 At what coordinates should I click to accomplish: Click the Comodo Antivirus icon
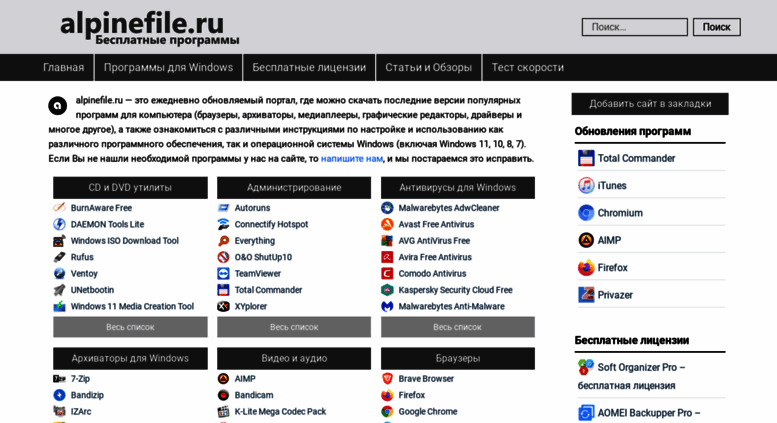click(x=387, y=273)
